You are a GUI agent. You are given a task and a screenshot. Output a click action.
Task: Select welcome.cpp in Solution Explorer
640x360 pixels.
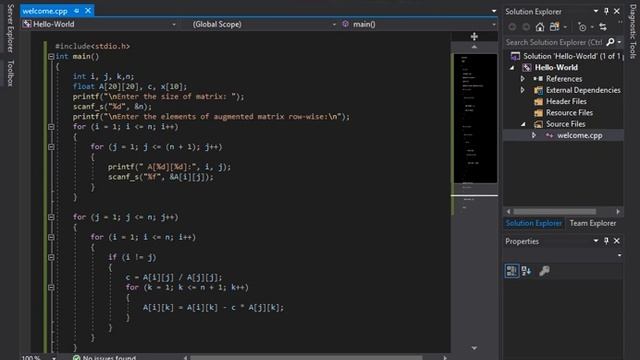pyautogui.click(x=579, y=136)
